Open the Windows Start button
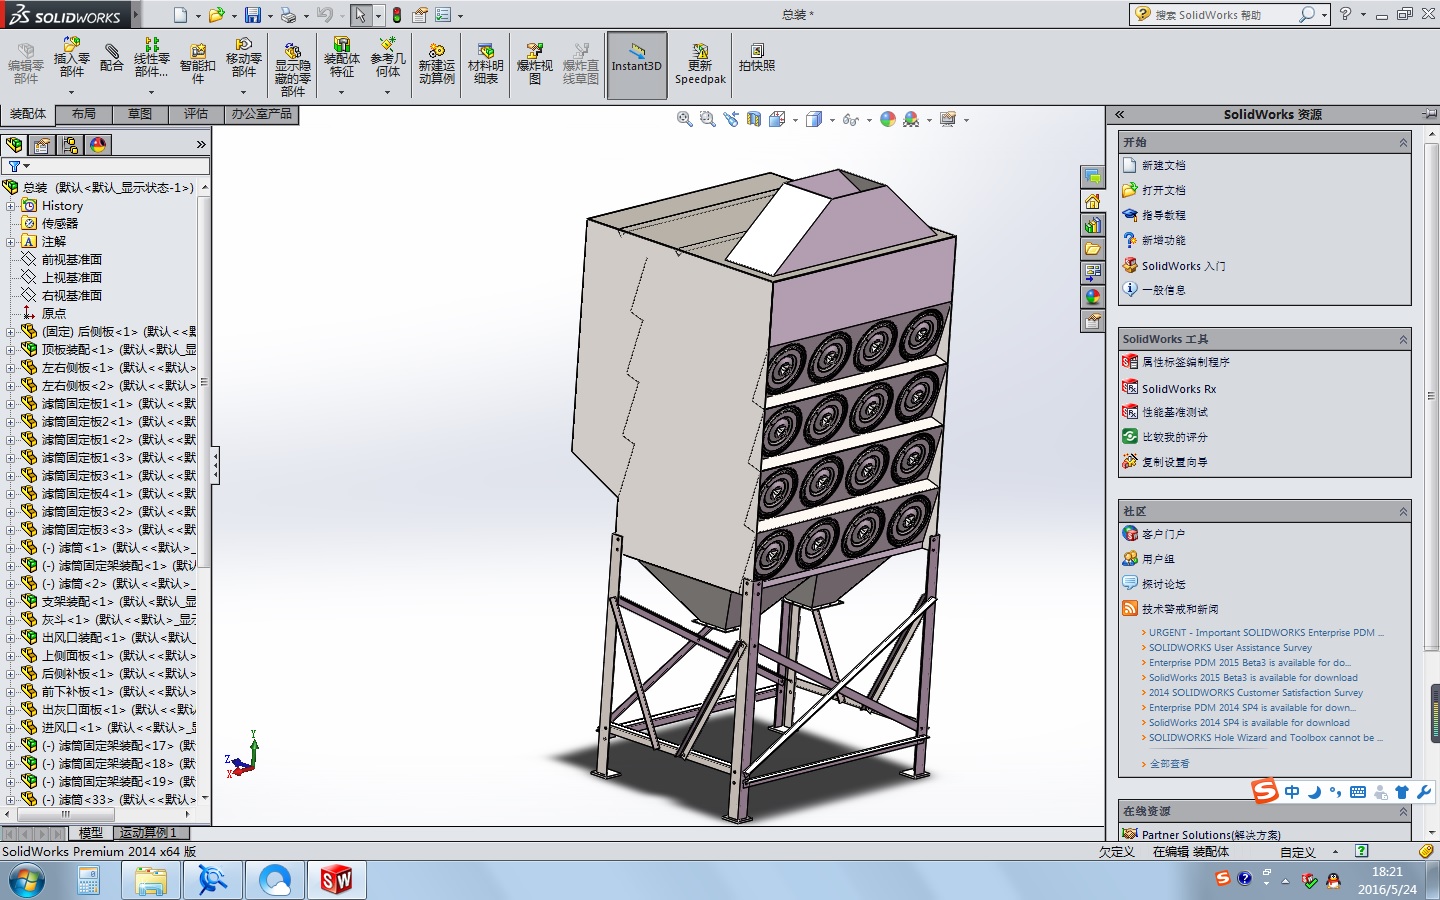The height and width of the screenshot is (900, 1440). [x=27, y=881]
